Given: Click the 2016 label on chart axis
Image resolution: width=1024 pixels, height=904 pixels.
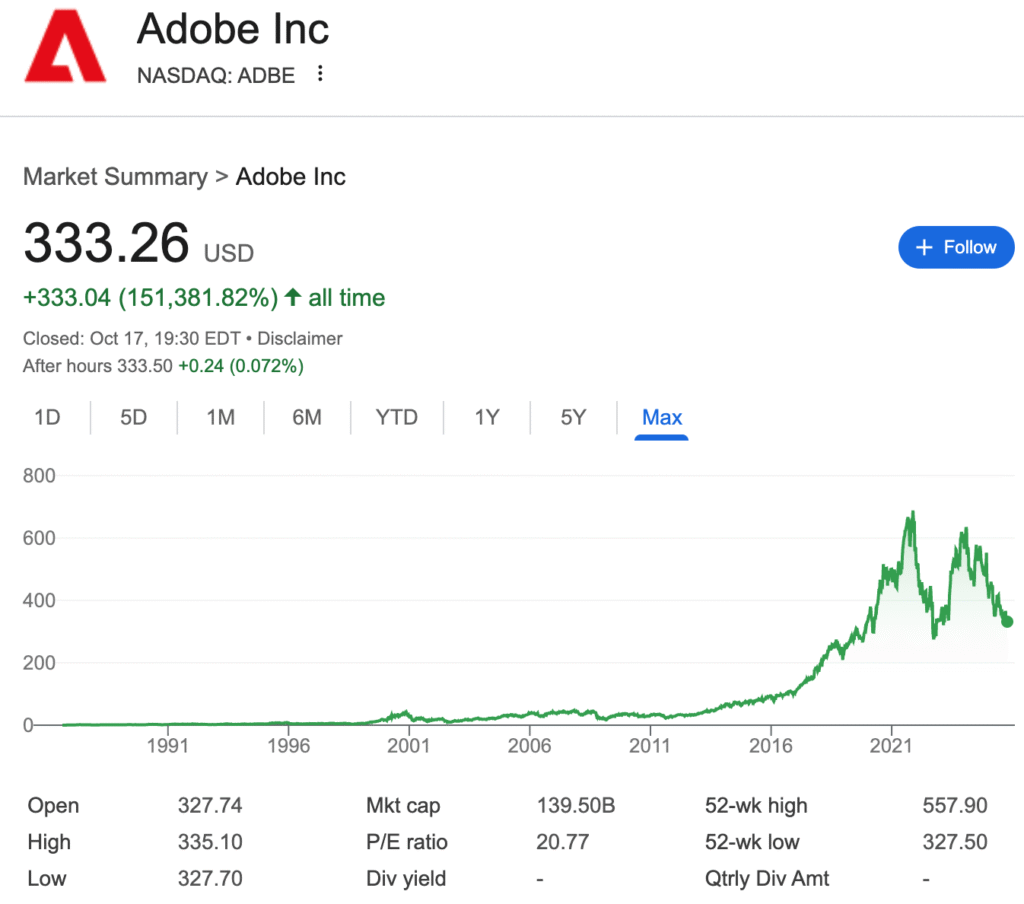Looking at the screenshot, I should [x=771, y=746].
